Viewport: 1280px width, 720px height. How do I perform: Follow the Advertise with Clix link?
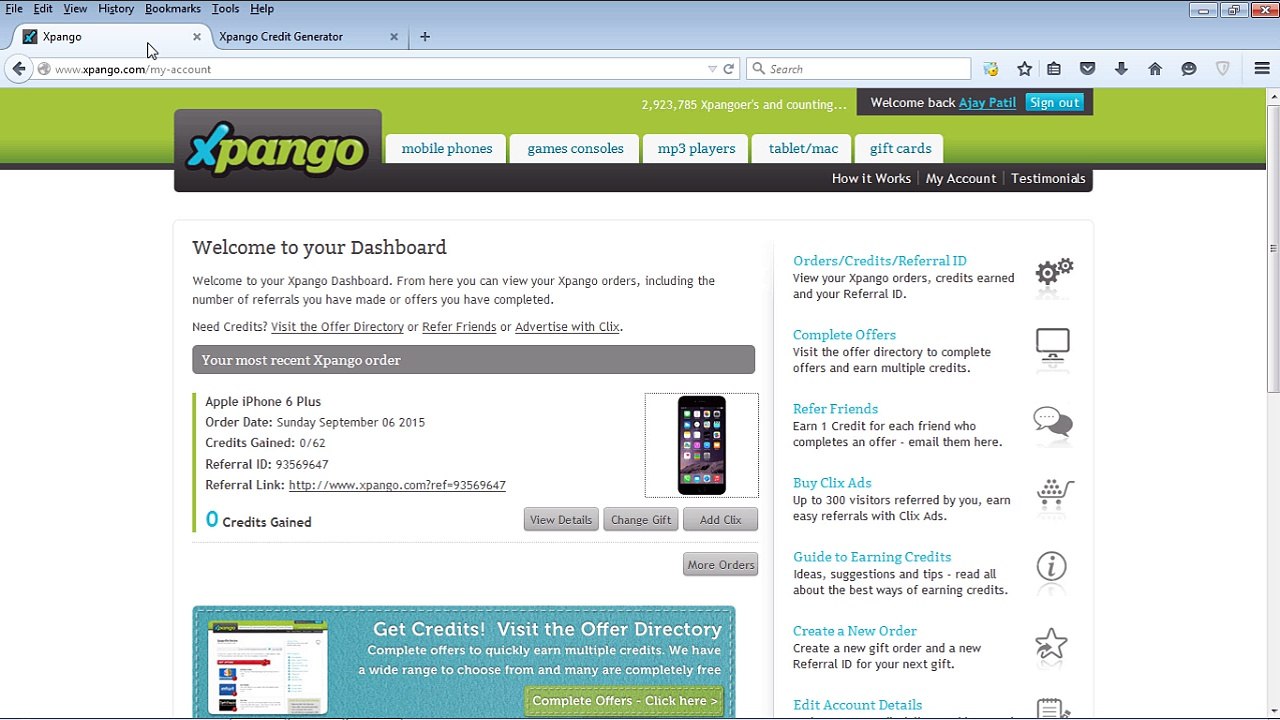(567, 327)
